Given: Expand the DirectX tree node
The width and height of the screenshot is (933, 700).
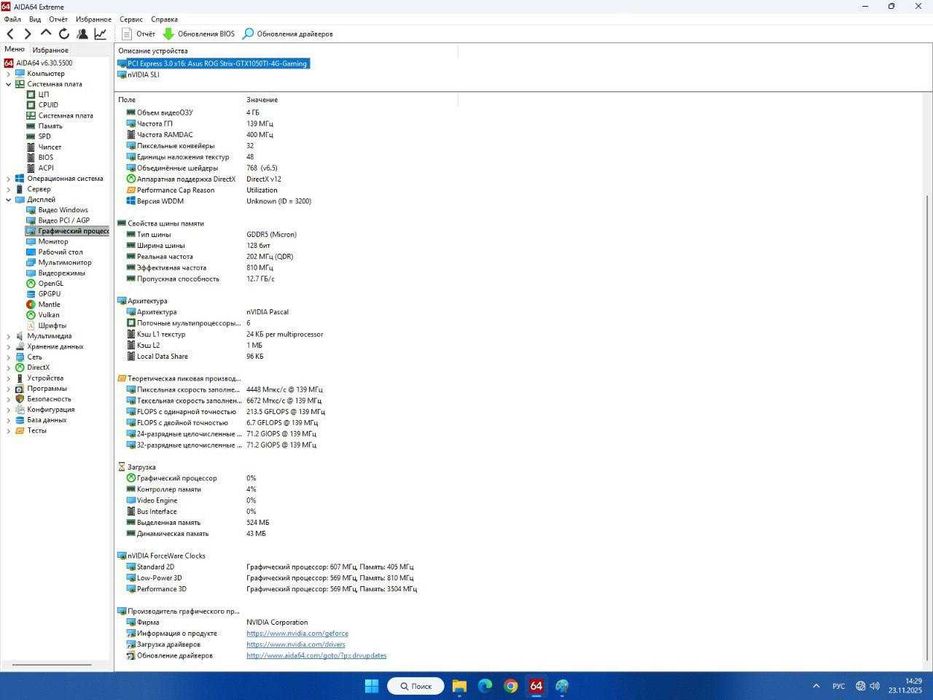Looking at the screenshot, I should tap(8, 368).
